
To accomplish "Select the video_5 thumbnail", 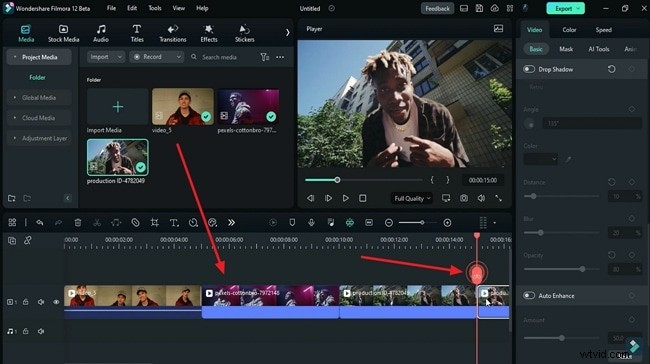I will coord(183,107).
